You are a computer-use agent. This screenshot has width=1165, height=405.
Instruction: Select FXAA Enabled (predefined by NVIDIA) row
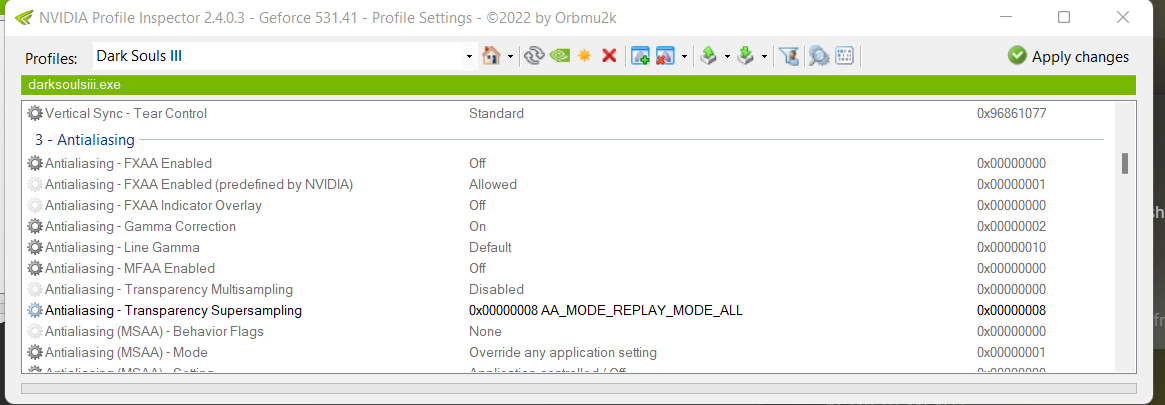click(x=568, y=184)
